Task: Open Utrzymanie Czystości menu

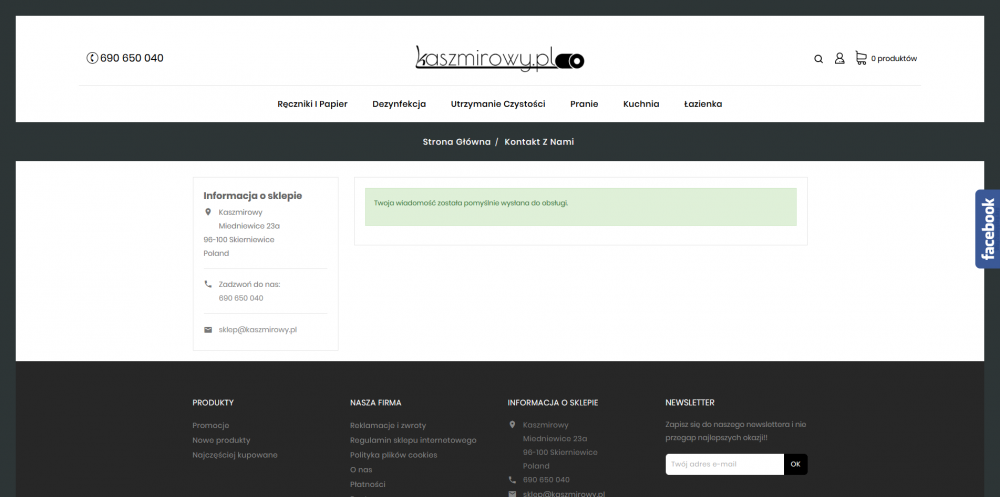Action: click(498, 104)
